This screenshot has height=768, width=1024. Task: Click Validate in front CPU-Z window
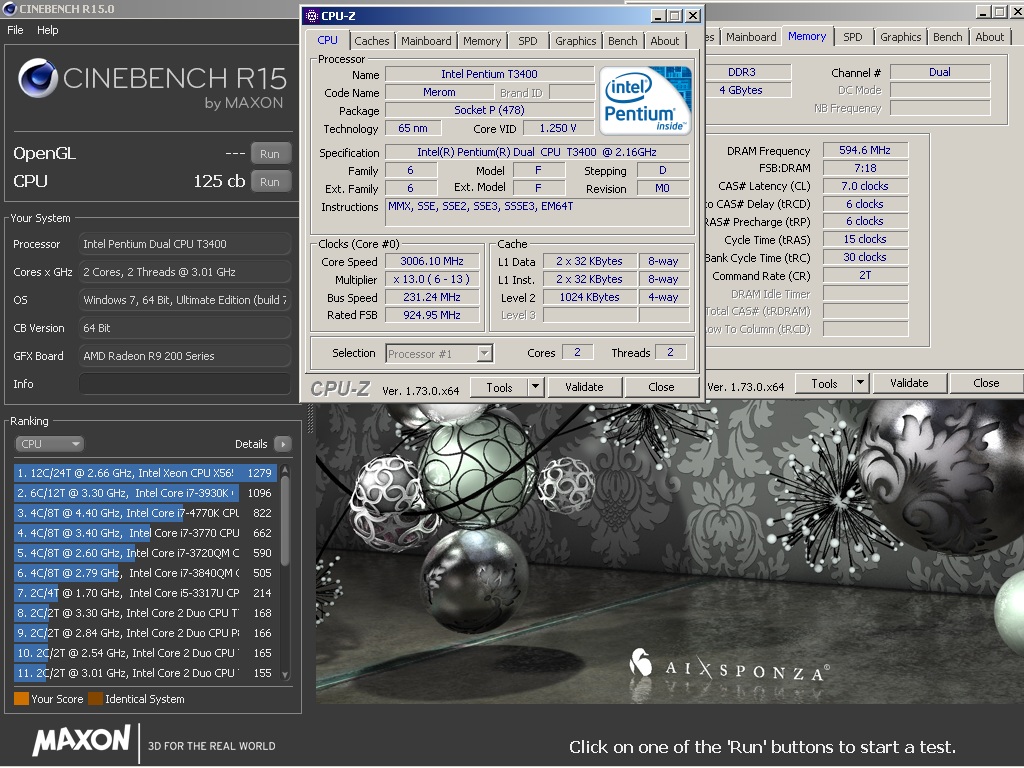tap(584, 387)
